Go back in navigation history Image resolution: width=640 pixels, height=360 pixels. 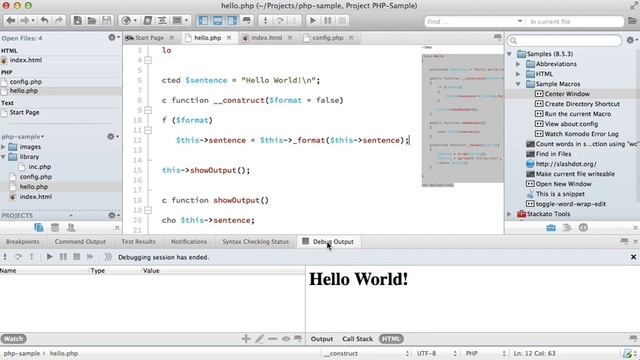[x=11, y=20]
